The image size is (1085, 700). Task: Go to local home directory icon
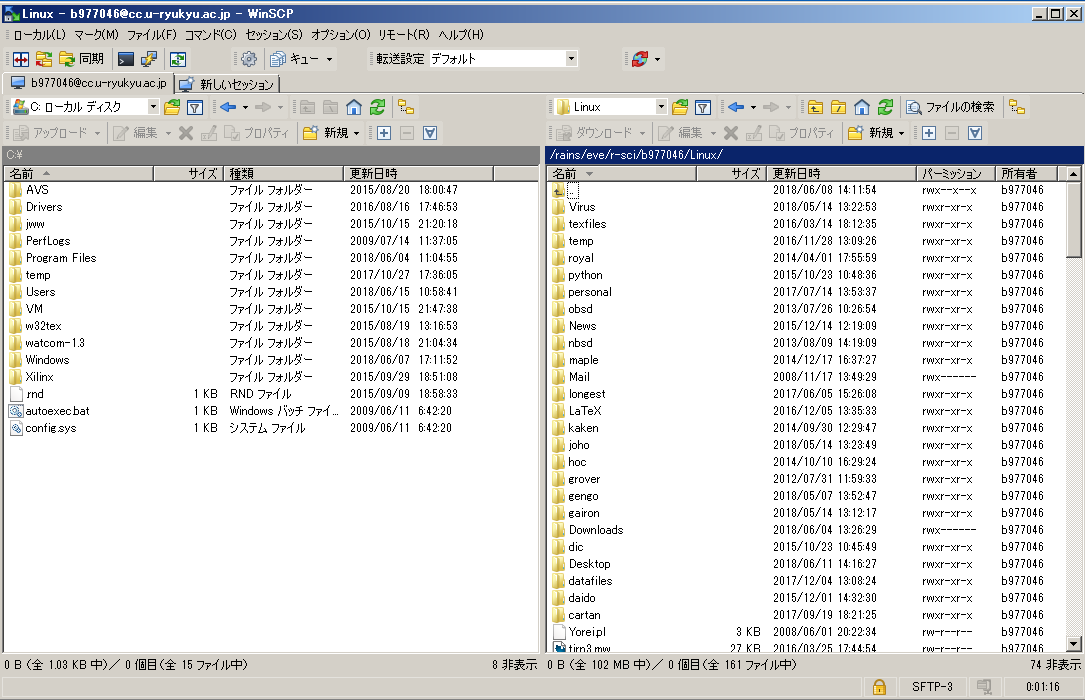pos(354,107)
